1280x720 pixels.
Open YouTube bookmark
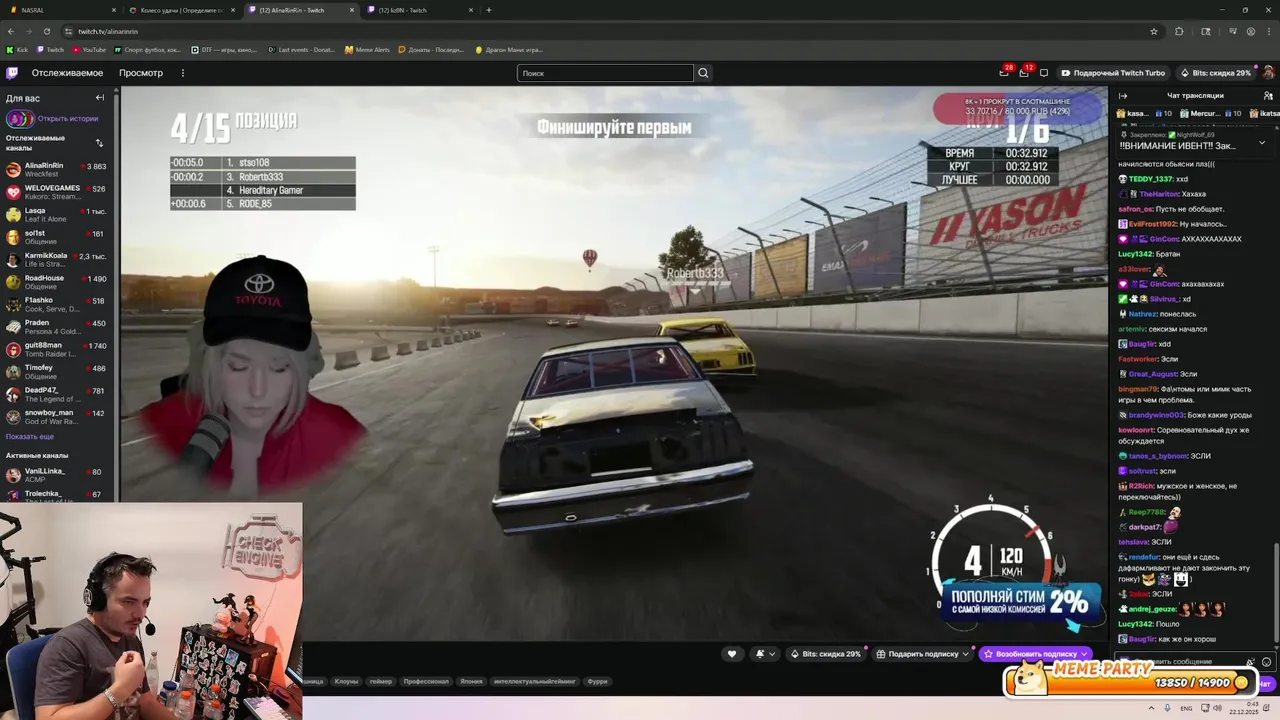point(89,49)
